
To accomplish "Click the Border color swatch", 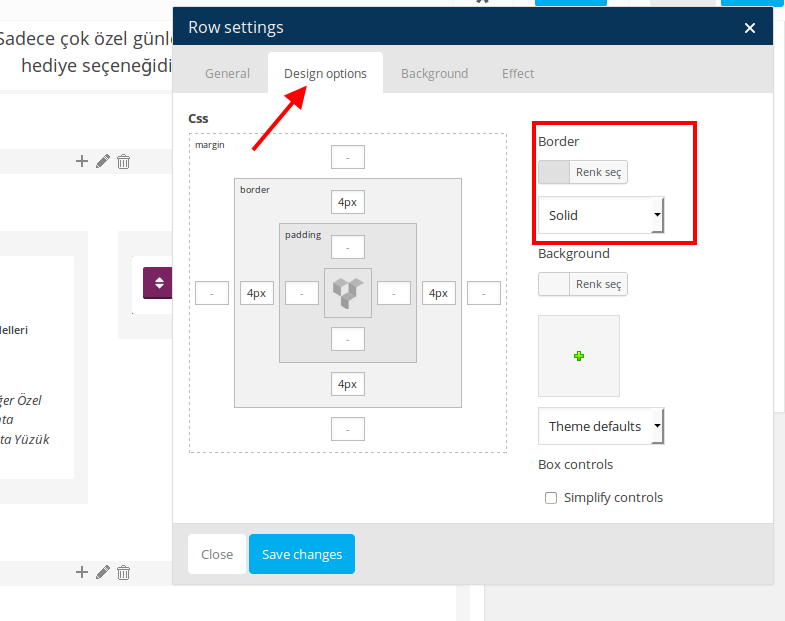I will 554,172.
